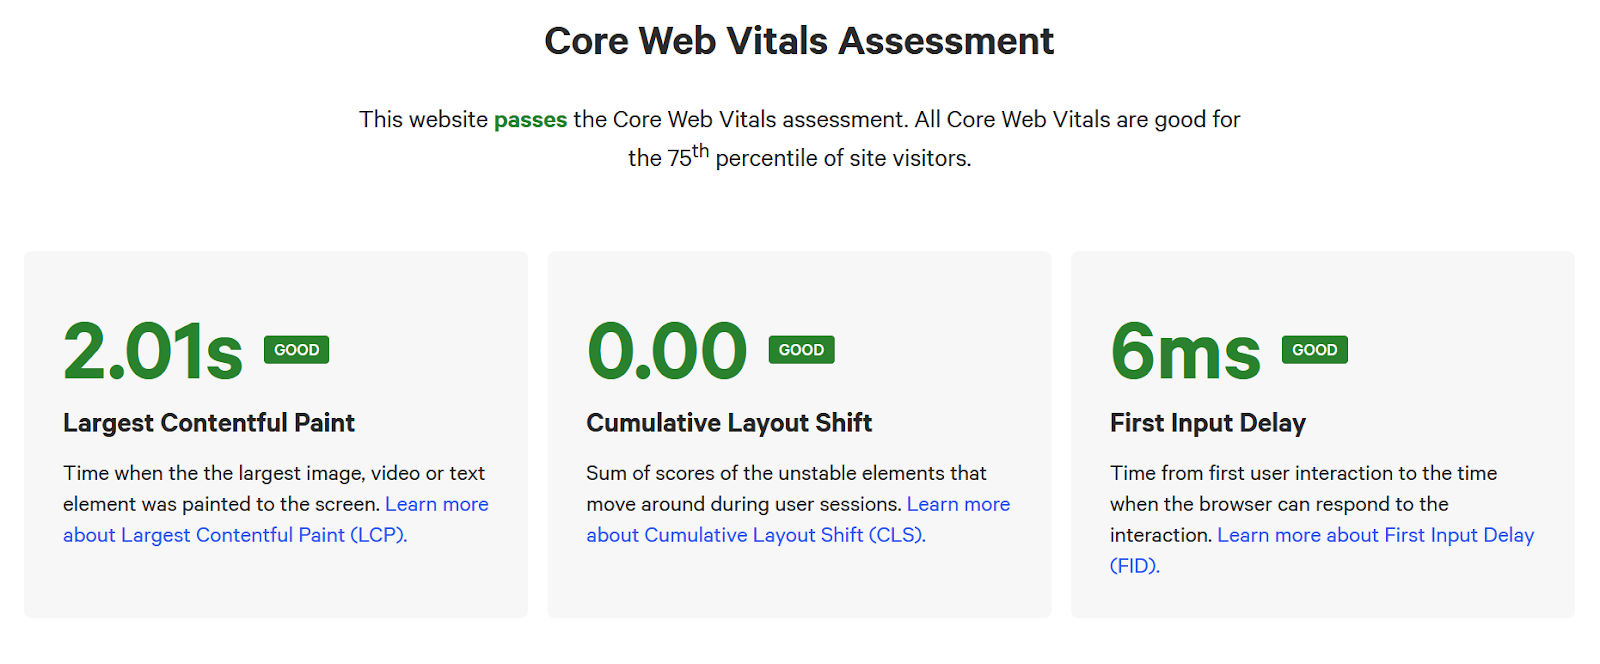Image resolution: width=1600 pixels, height=664 pixels.
Task: Select the 0.00 layout shift value
Action: pos(667,352)
